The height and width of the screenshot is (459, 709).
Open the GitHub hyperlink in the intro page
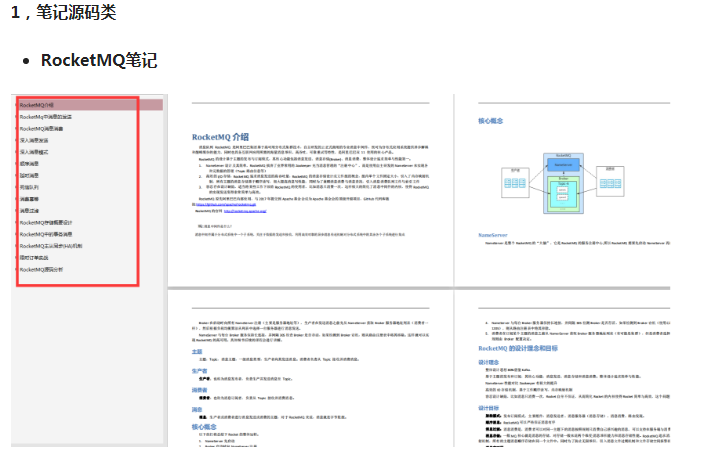click(x=226, y=204)
